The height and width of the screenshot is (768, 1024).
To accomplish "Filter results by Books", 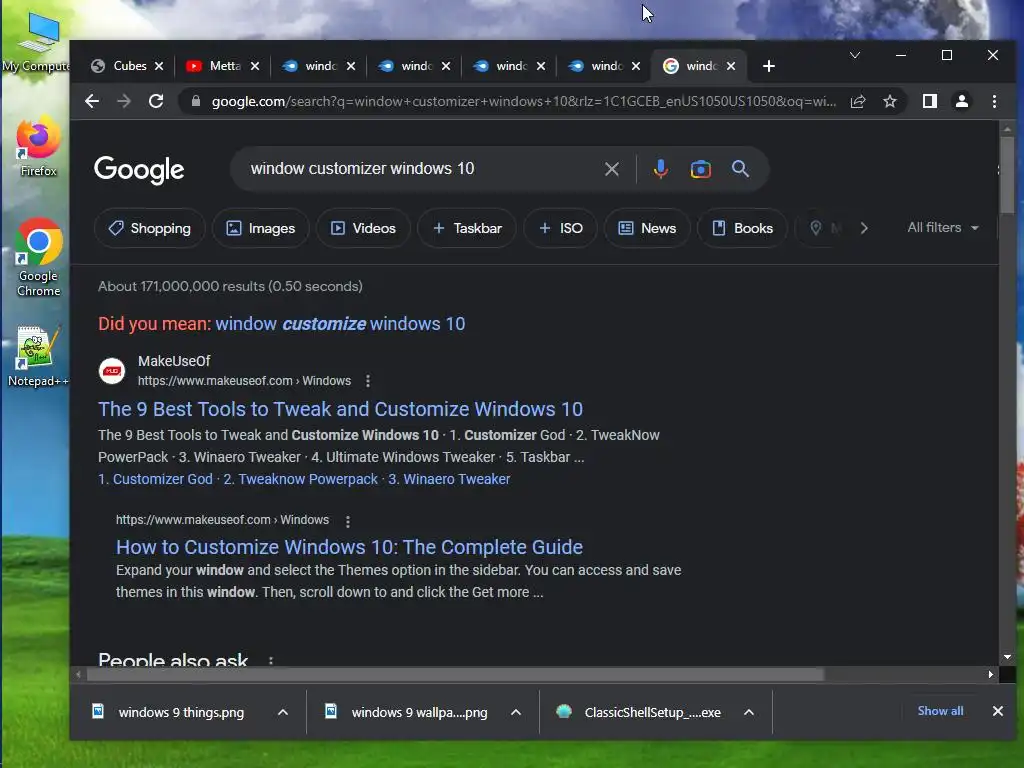I will point(742,228).
